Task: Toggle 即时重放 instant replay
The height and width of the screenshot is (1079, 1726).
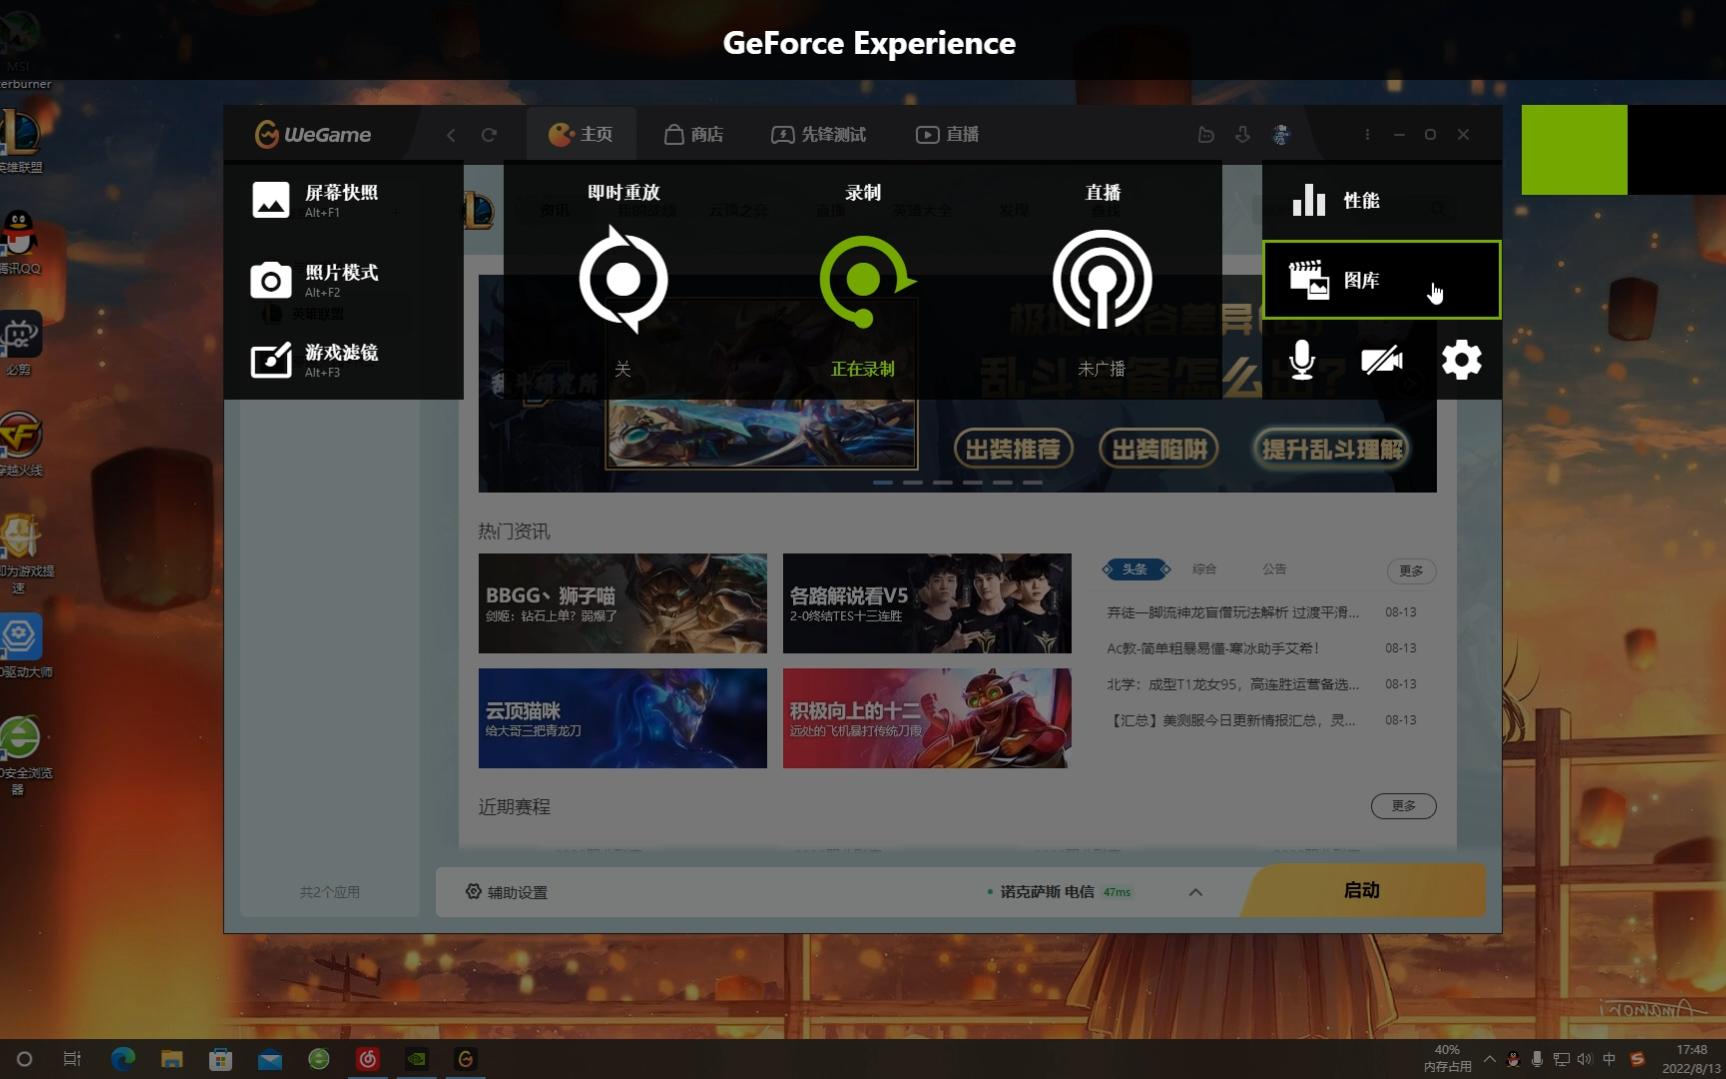Action: (x=623, y=279)
